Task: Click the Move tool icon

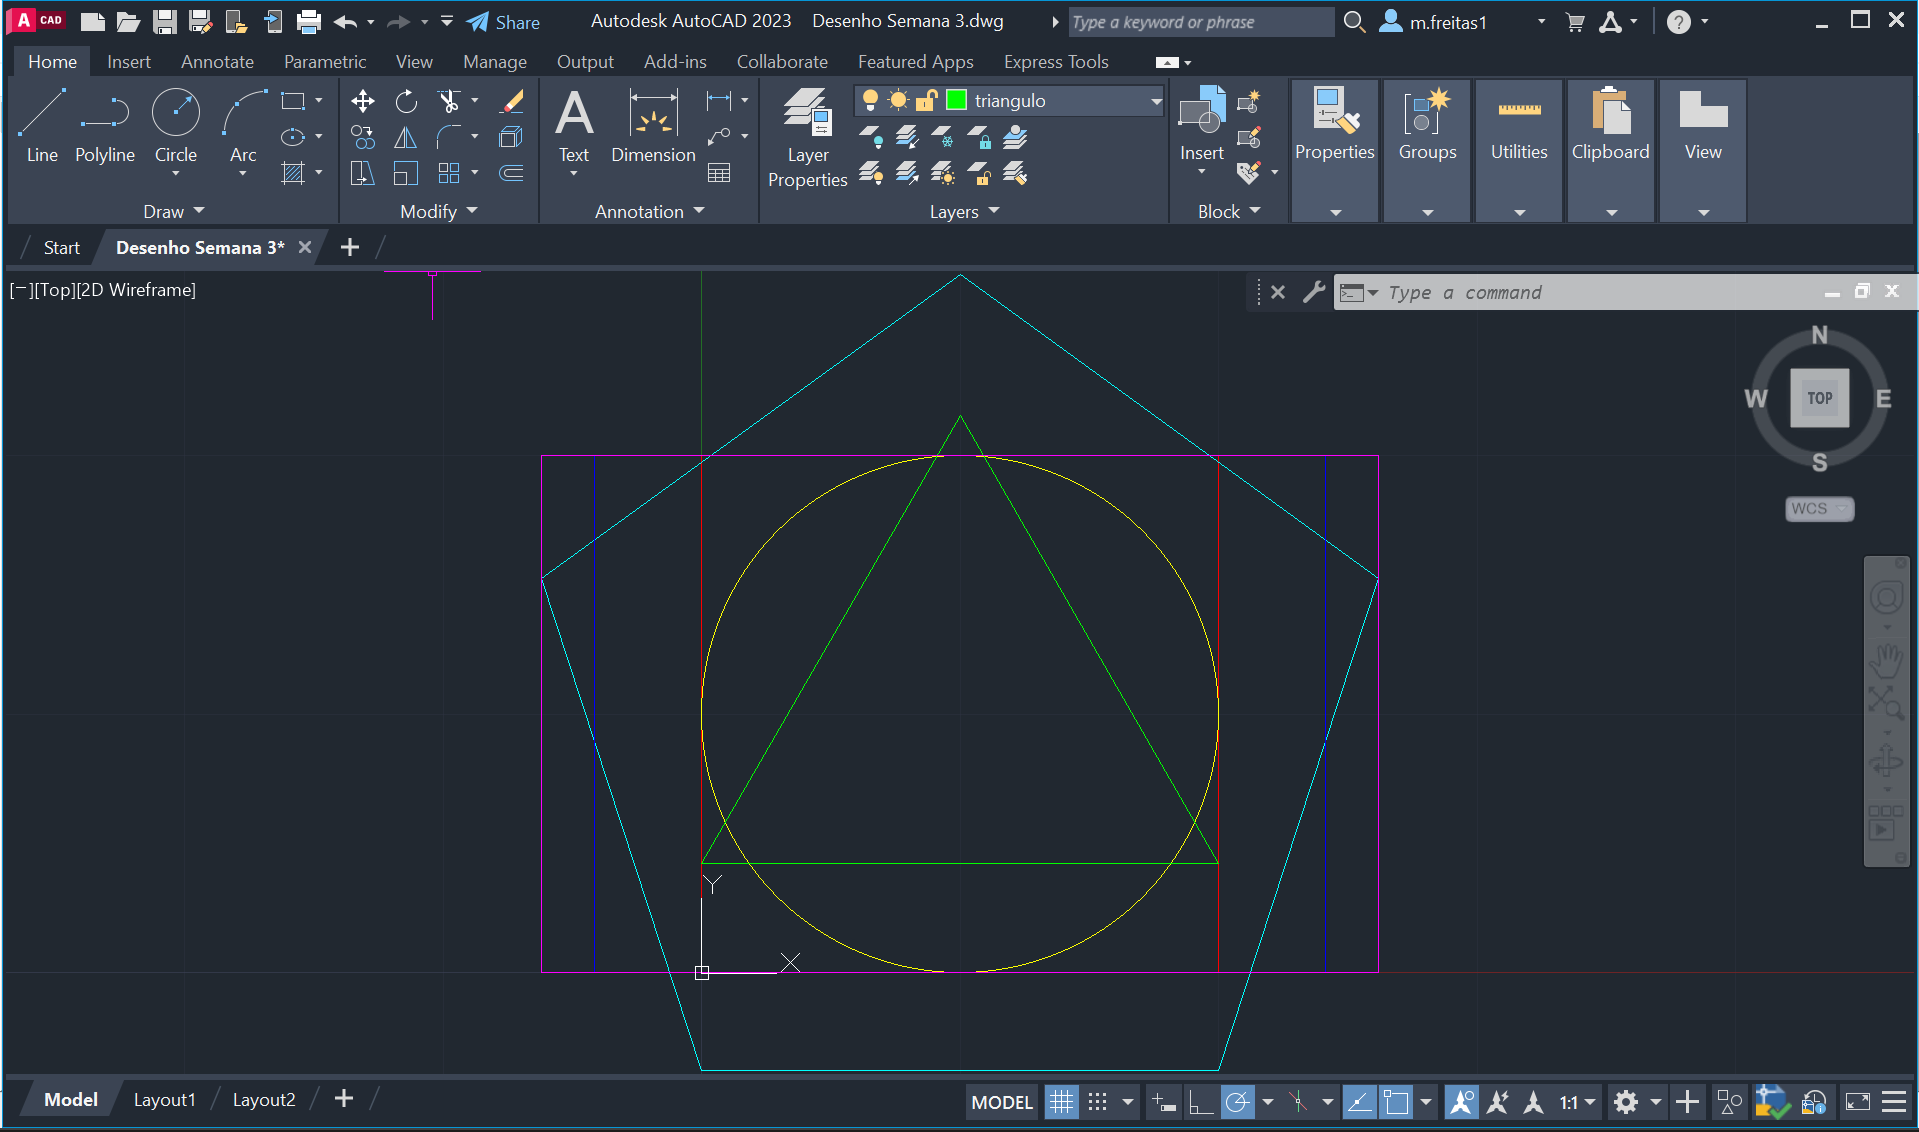Action: (x=363, y=101)
